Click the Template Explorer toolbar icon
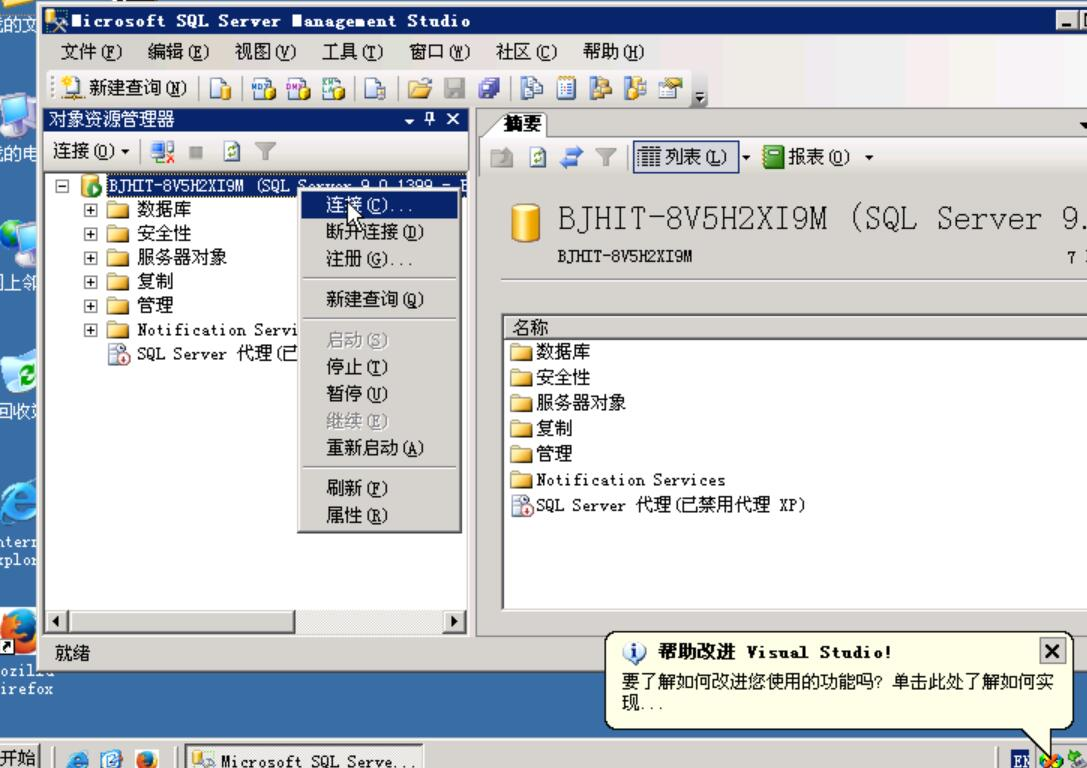Viewport: 1087px width, 768px height. (635, 88)
